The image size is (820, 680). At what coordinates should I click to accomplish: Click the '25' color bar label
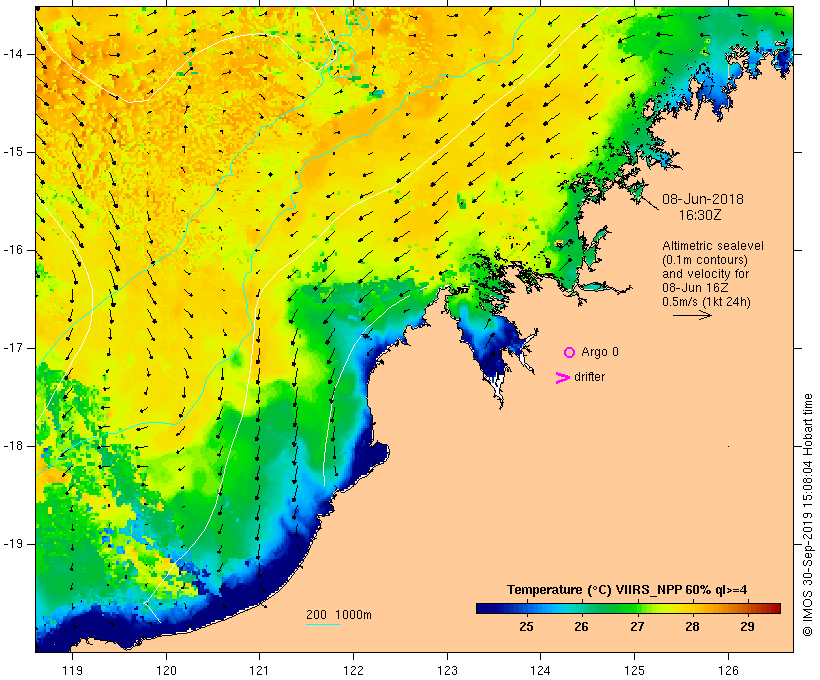click(x=526, y=627)
